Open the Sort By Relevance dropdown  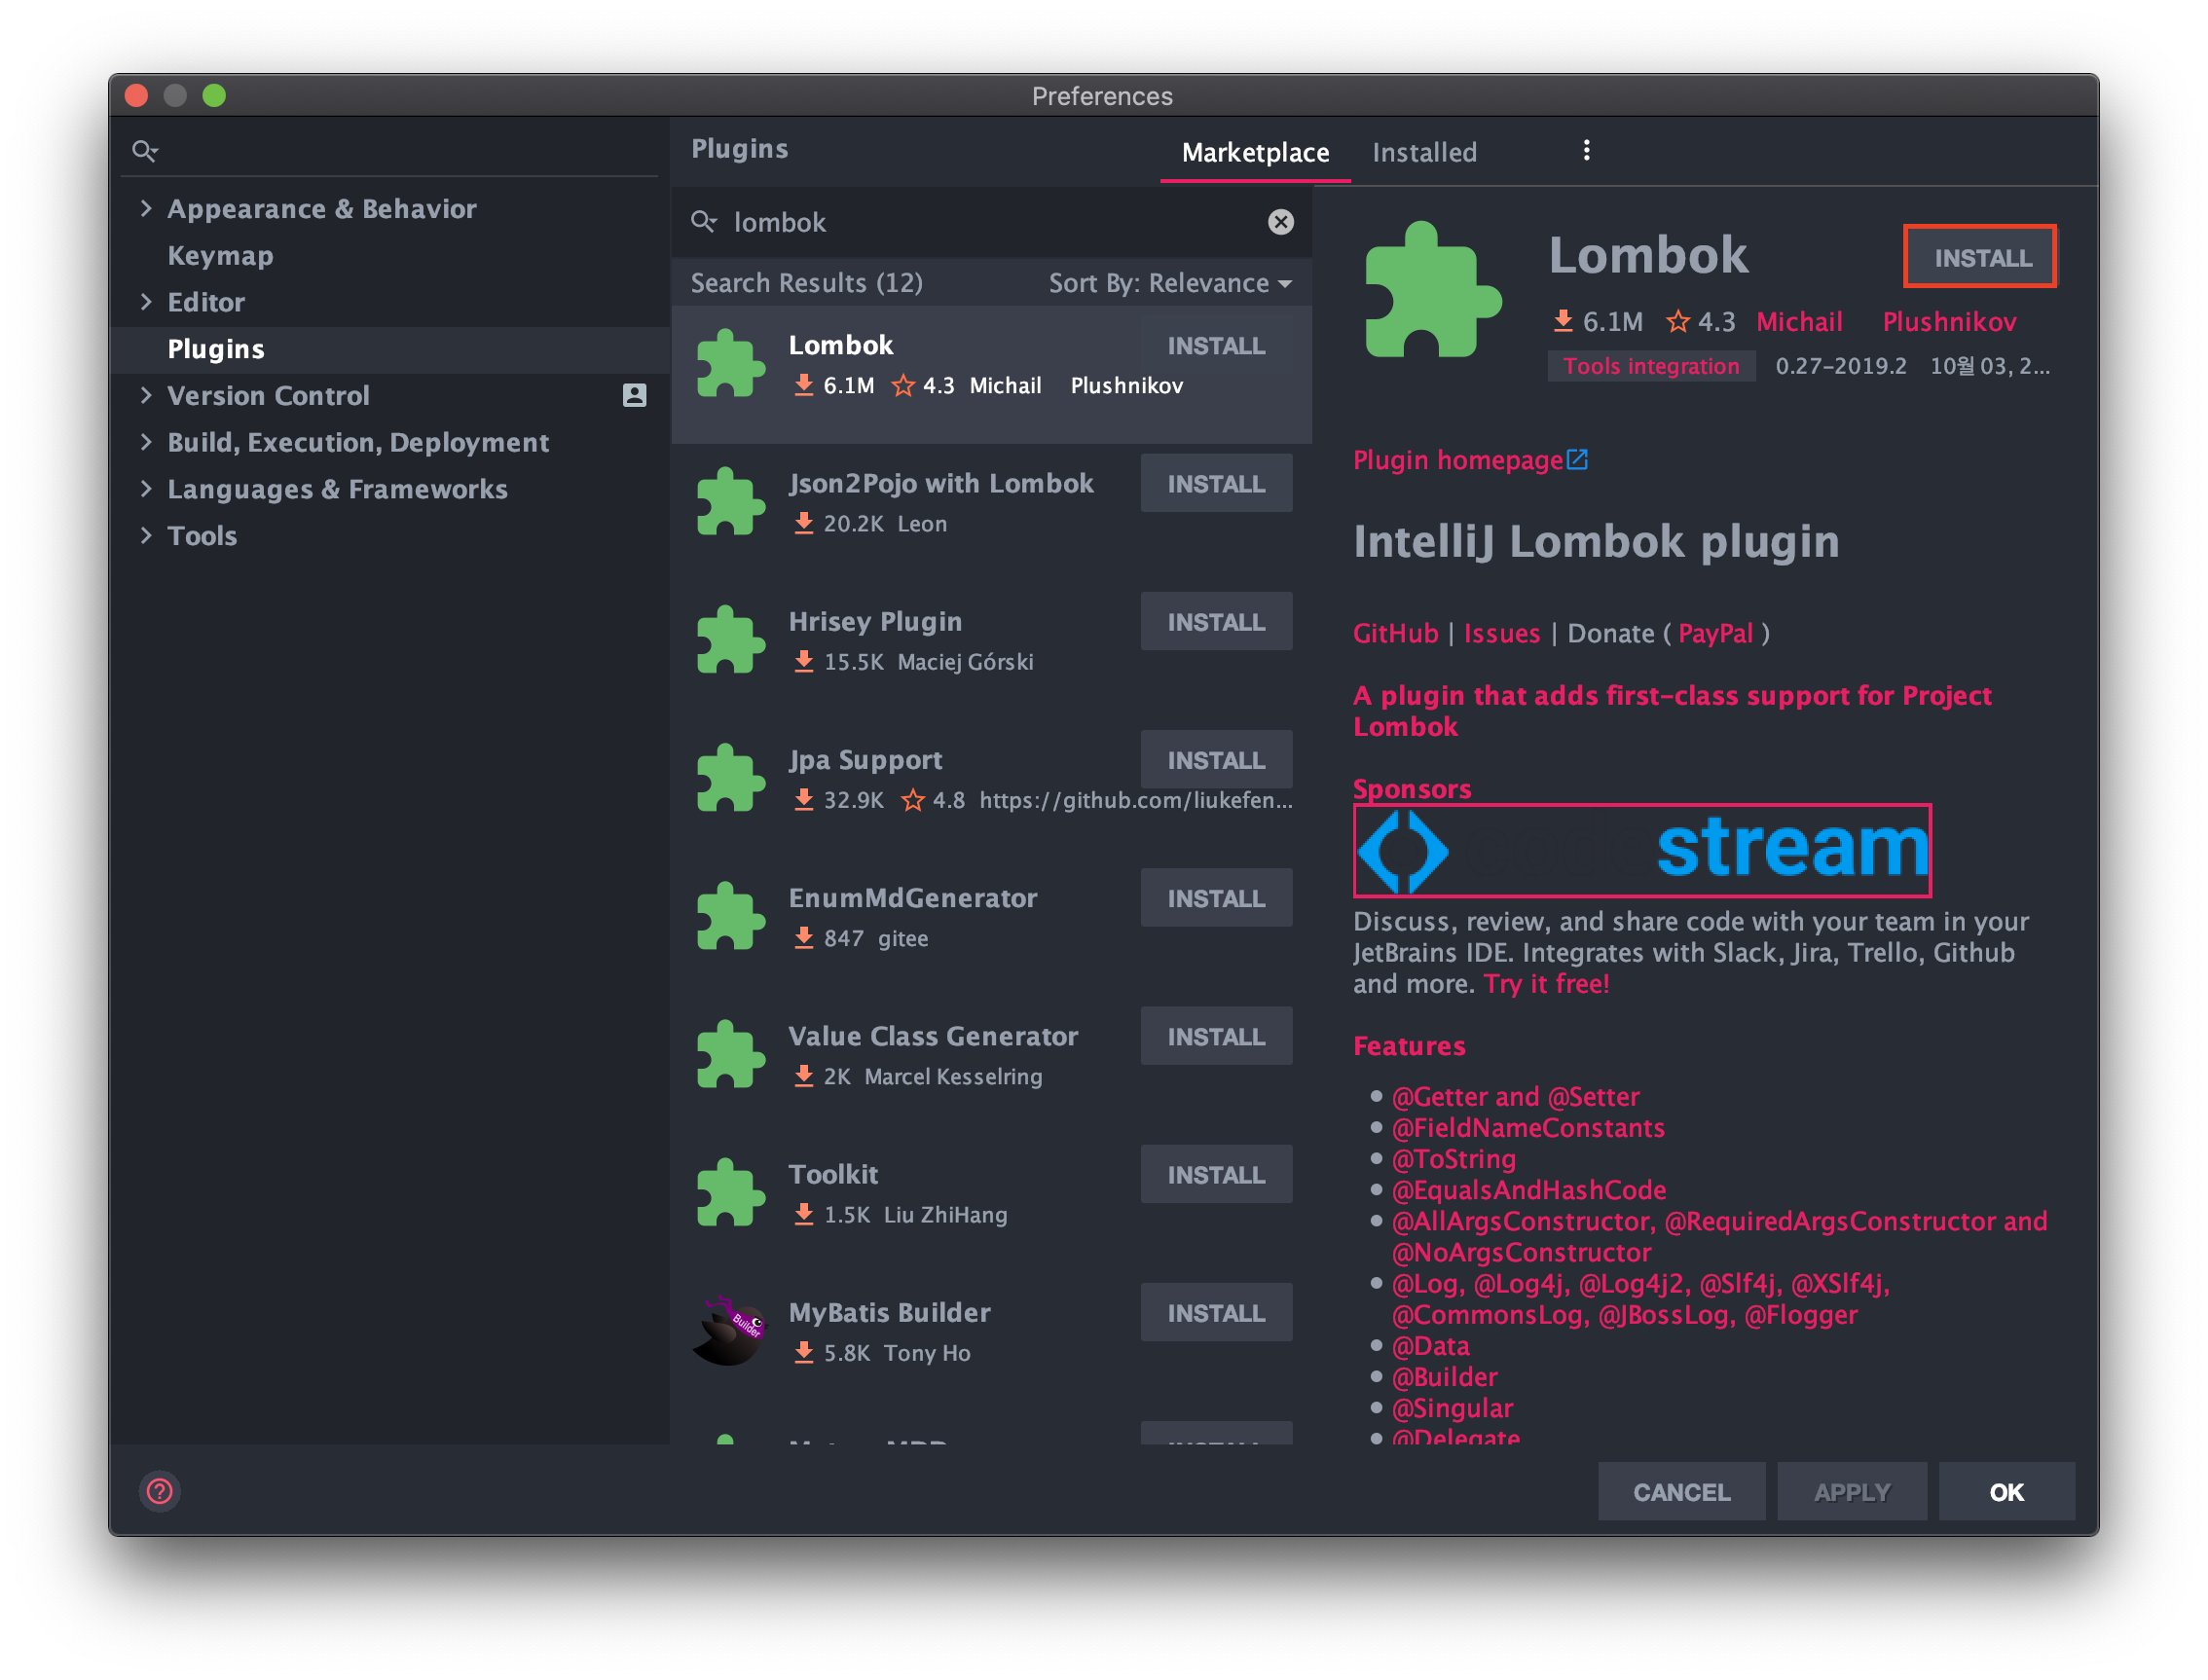click(1169, 283)
